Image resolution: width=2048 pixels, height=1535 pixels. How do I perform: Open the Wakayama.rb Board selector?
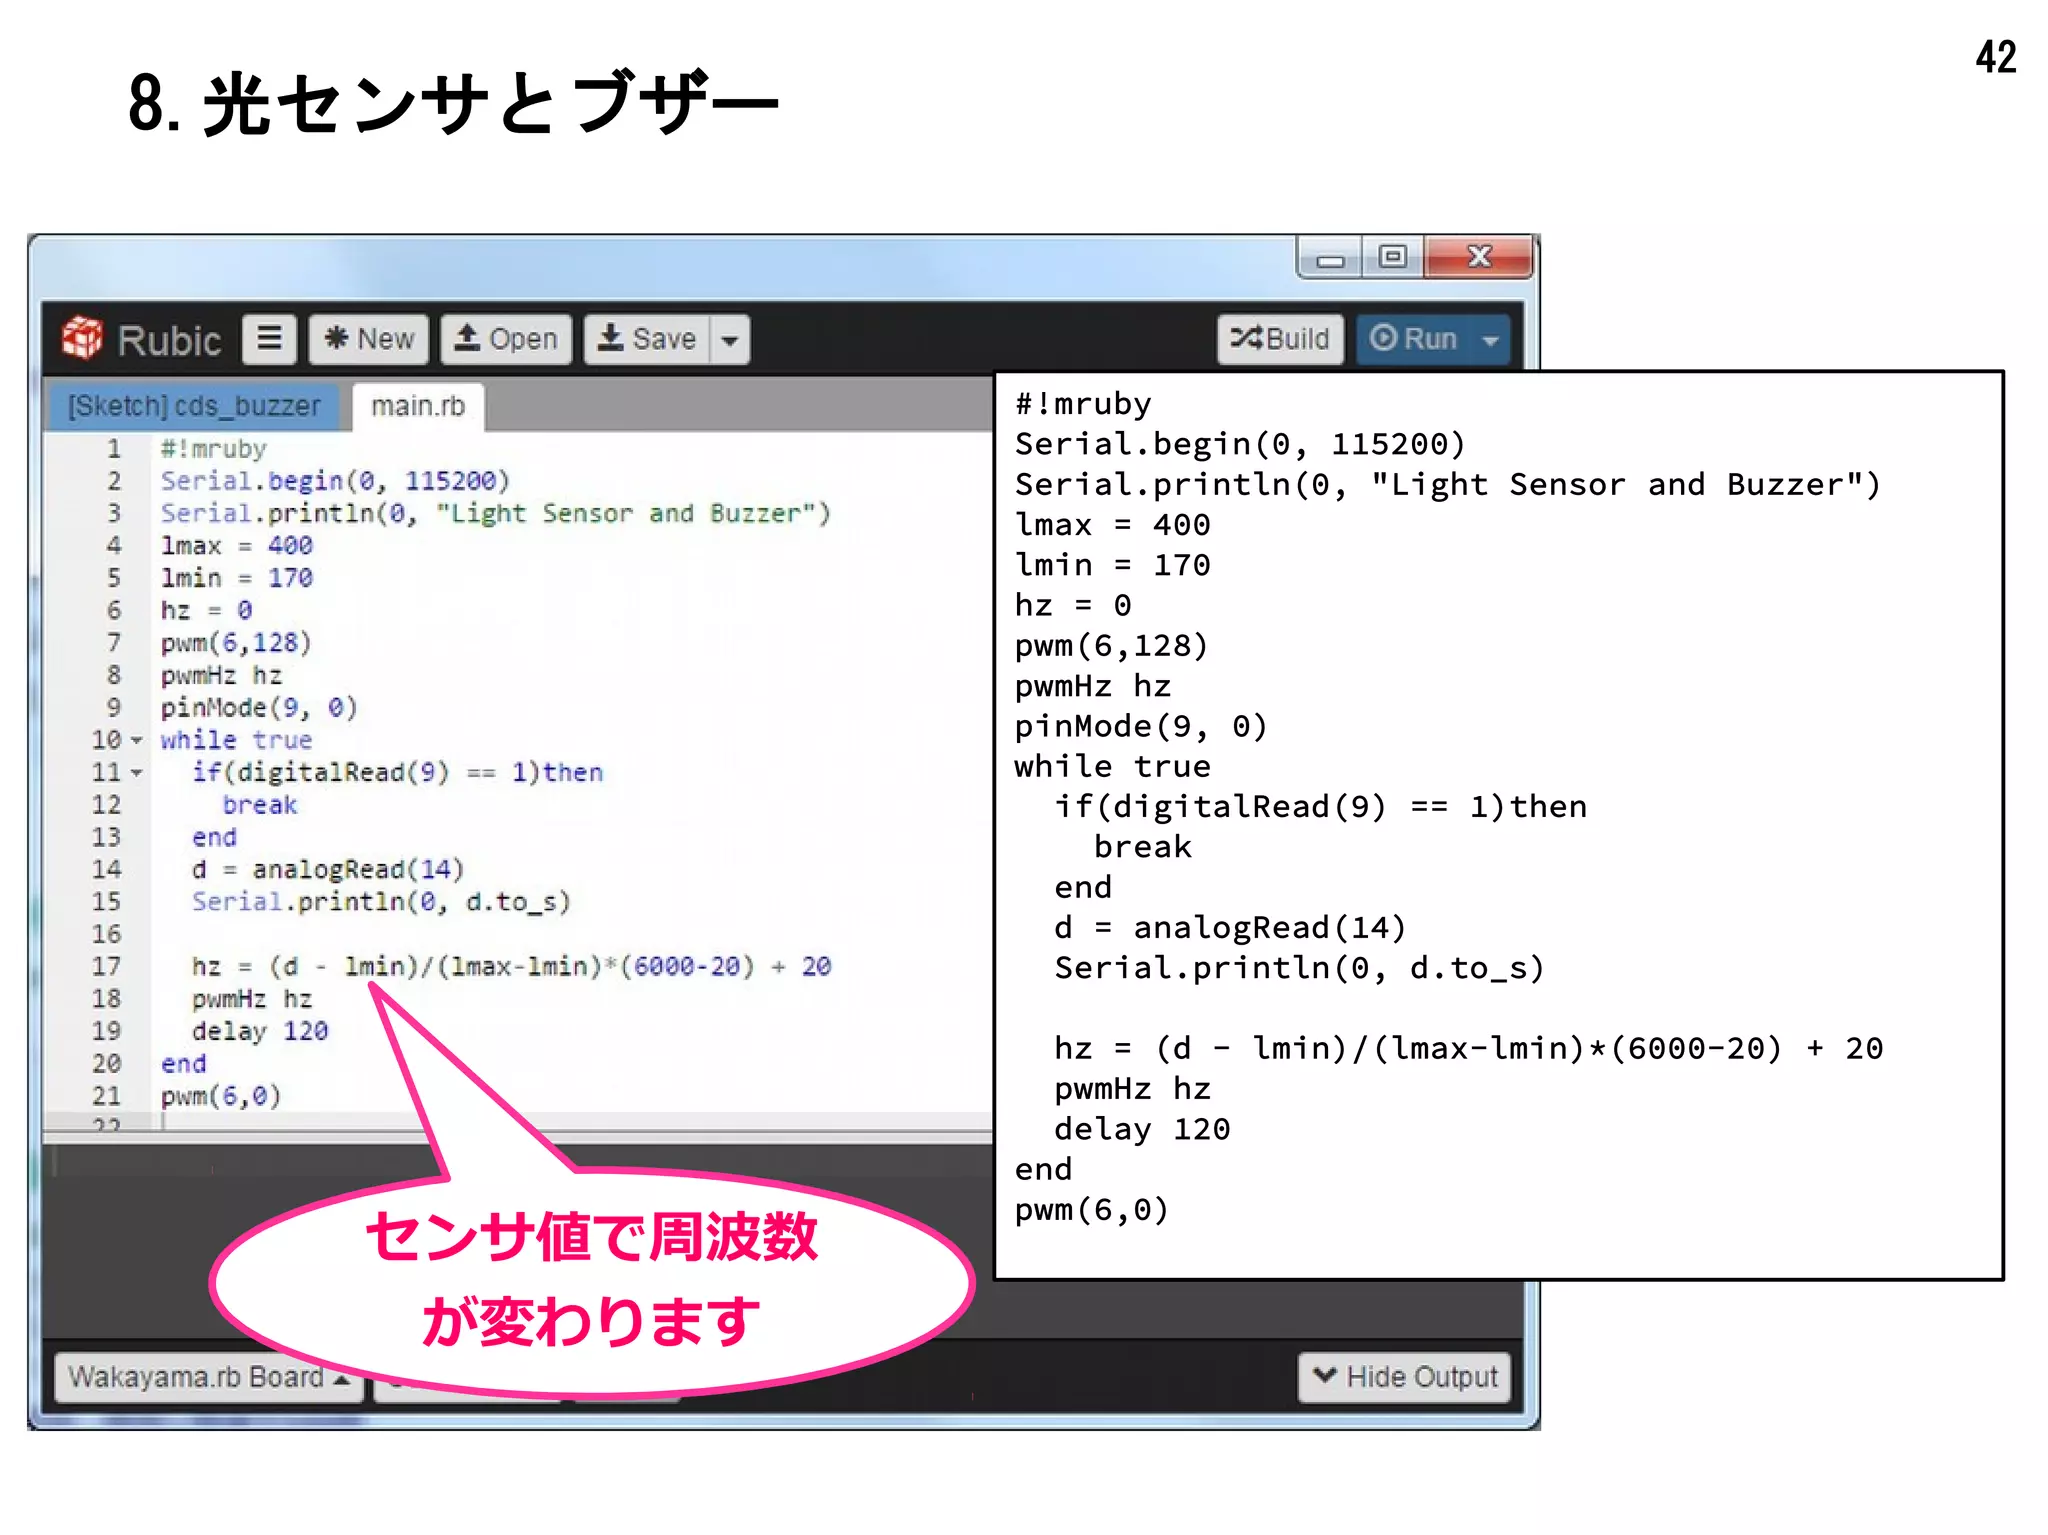coord(209,1377)
